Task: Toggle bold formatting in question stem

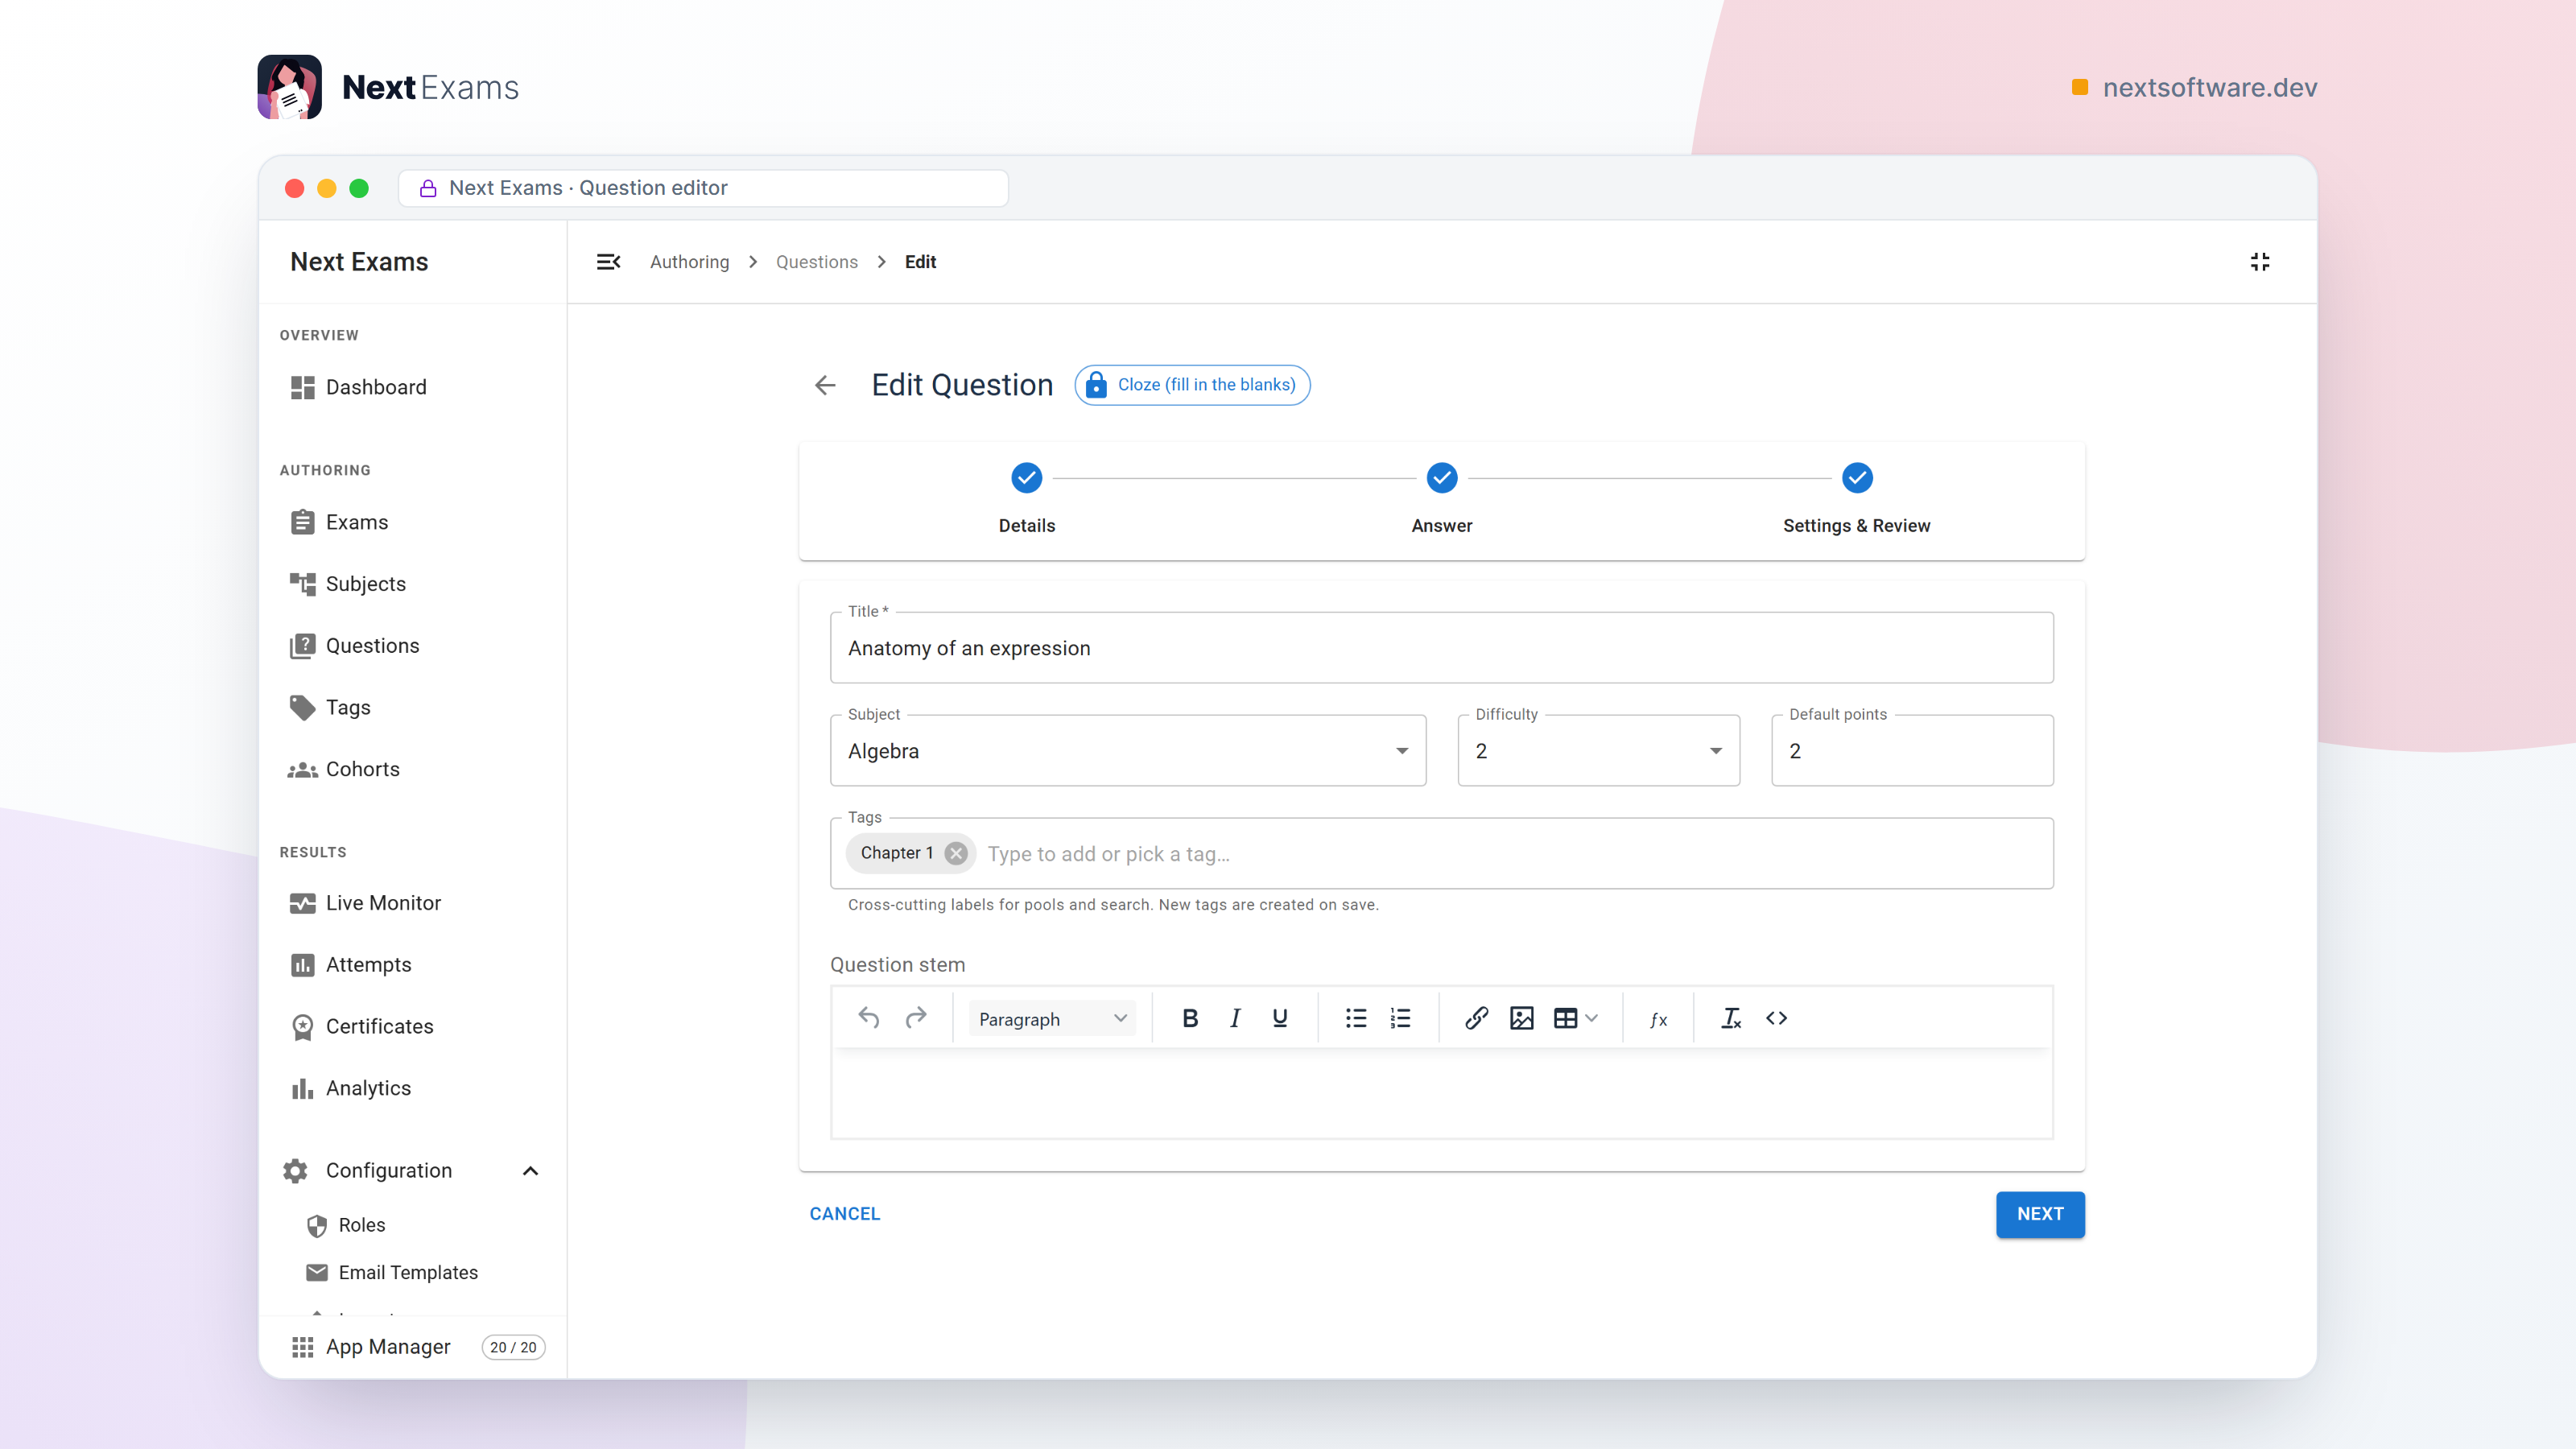Action: pyautogui.click(x=1190, y=1018)
